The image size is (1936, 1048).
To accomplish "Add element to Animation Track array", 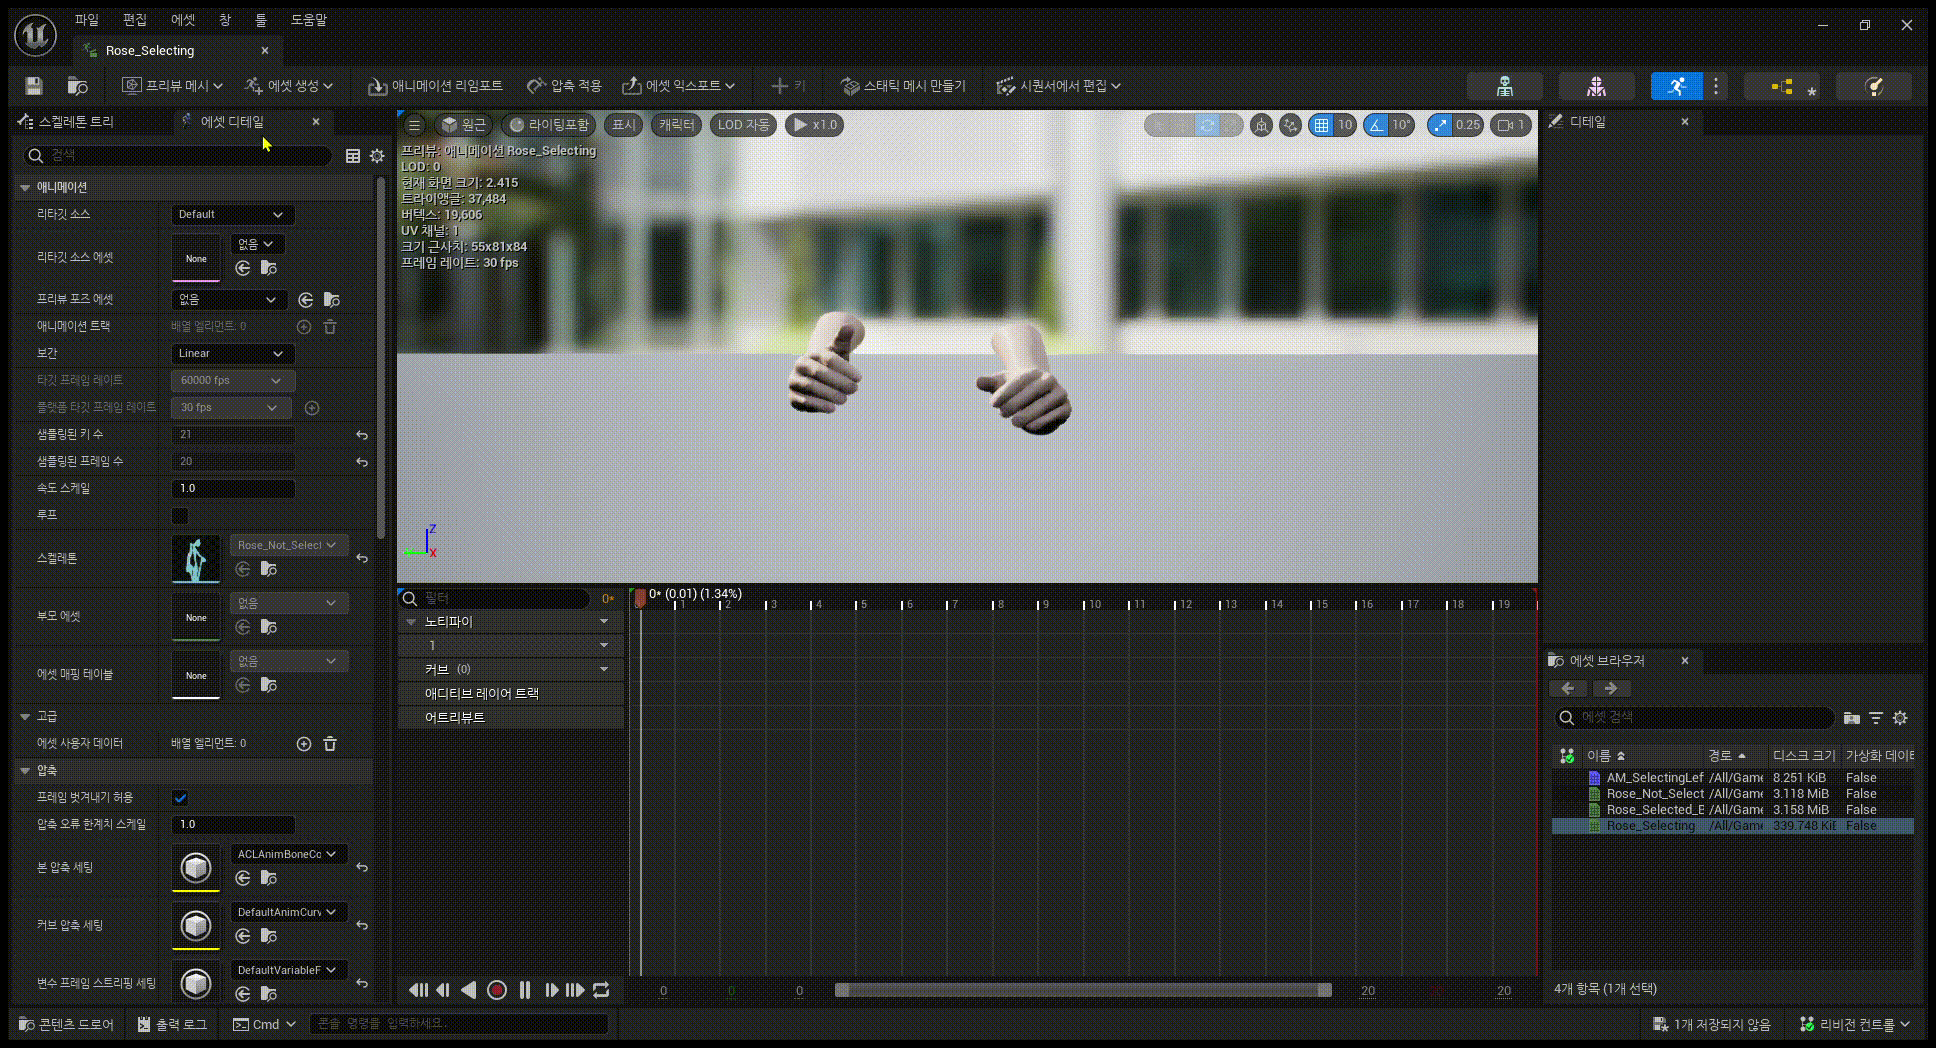I will click(304, 327).
